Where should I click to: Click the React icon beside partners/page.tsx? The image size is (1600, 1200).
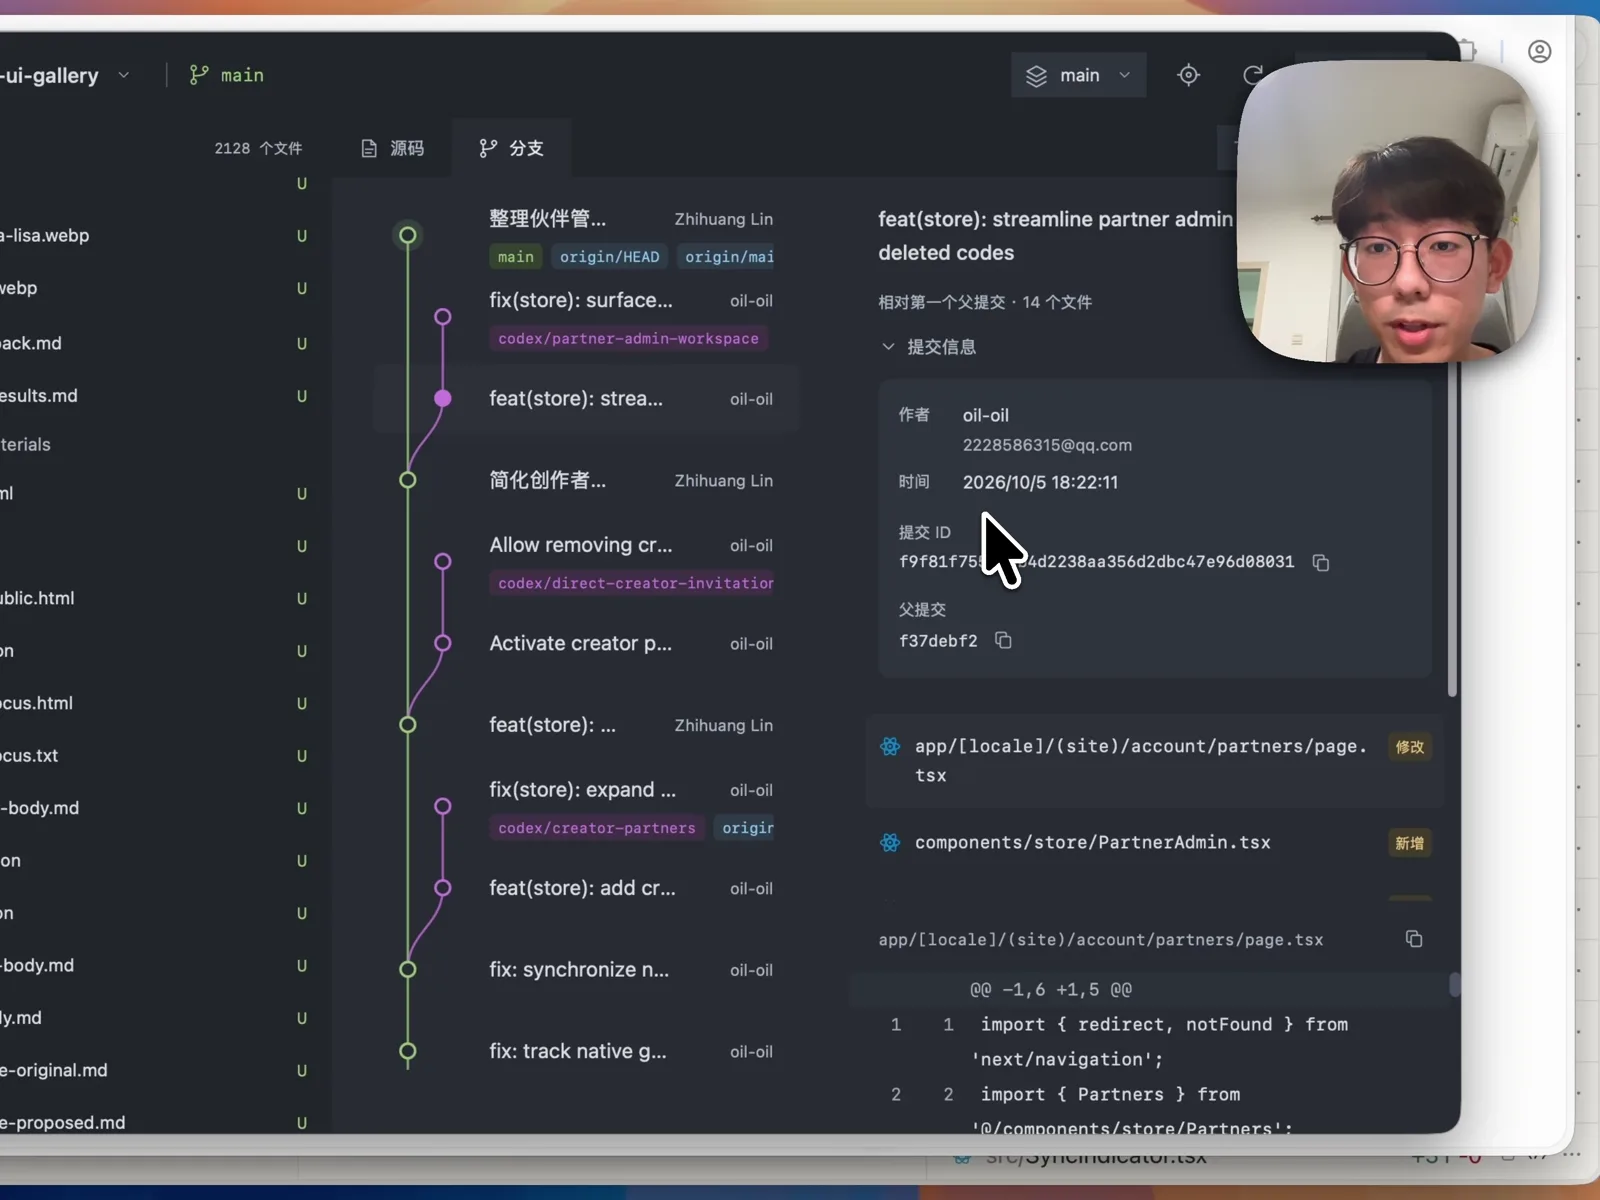click(890, 747)
